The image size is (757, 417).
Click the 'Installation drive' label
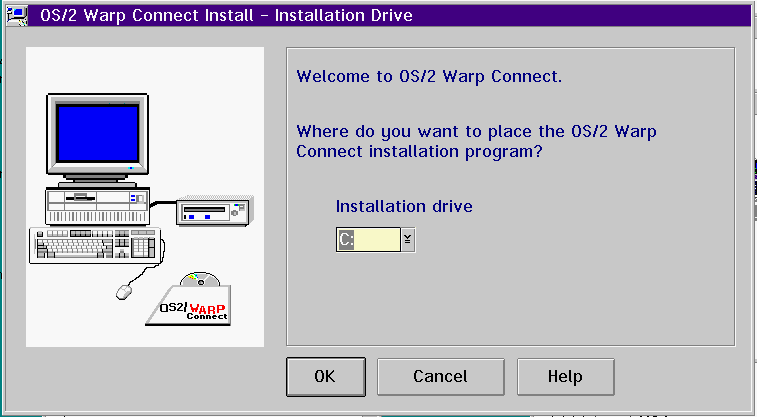[x=404, y=207]
